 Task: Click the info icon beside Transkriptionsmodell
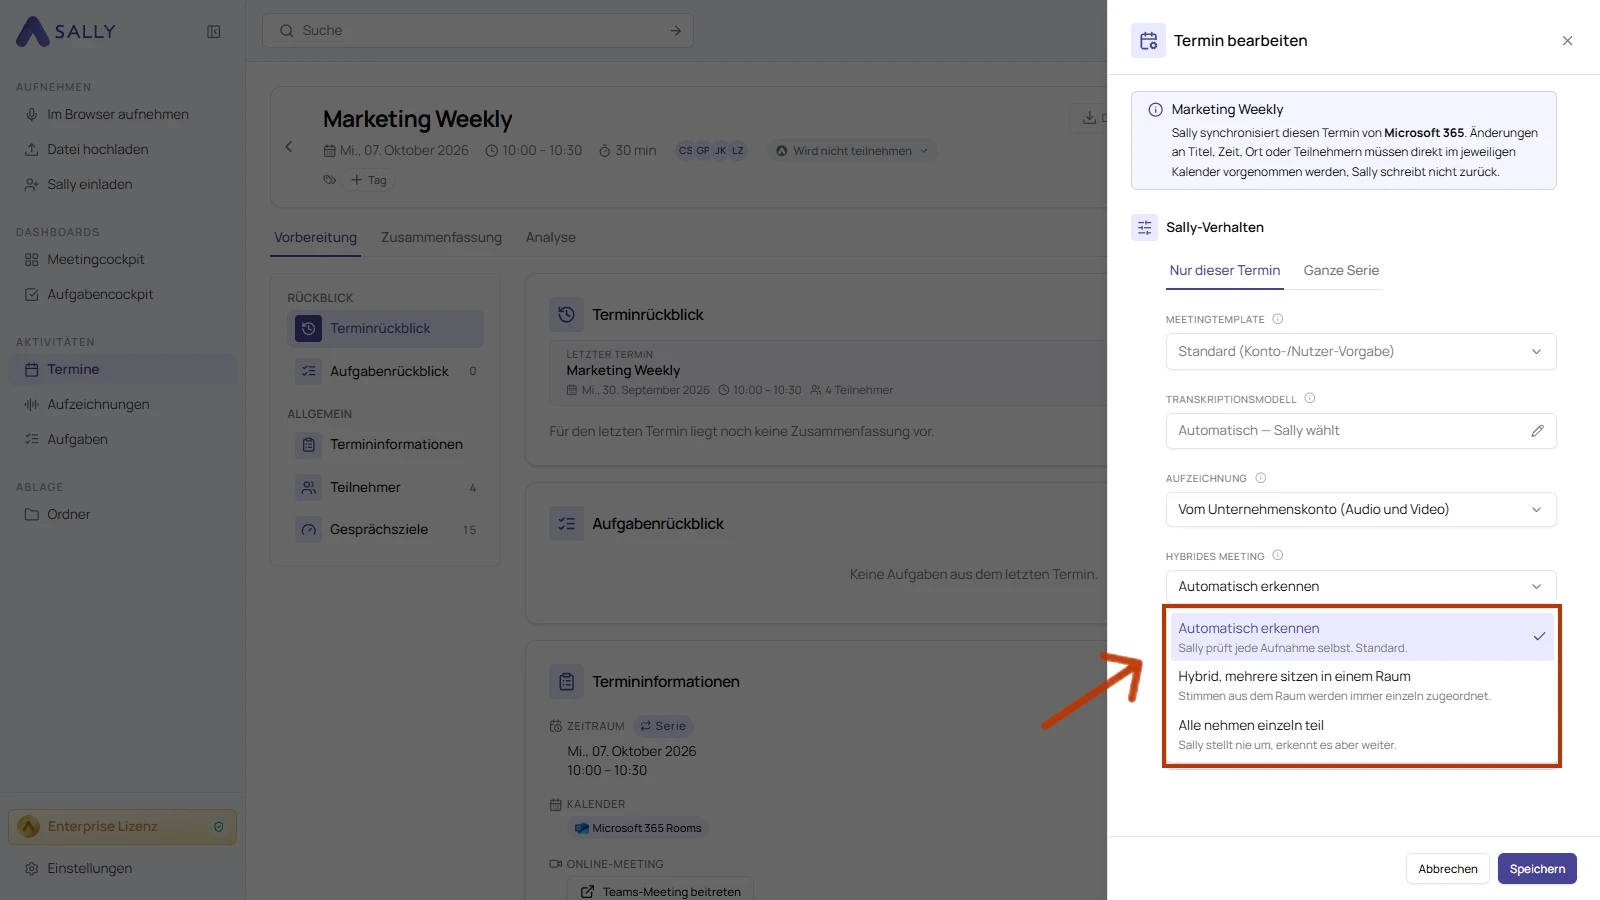tap(1310, 398)
